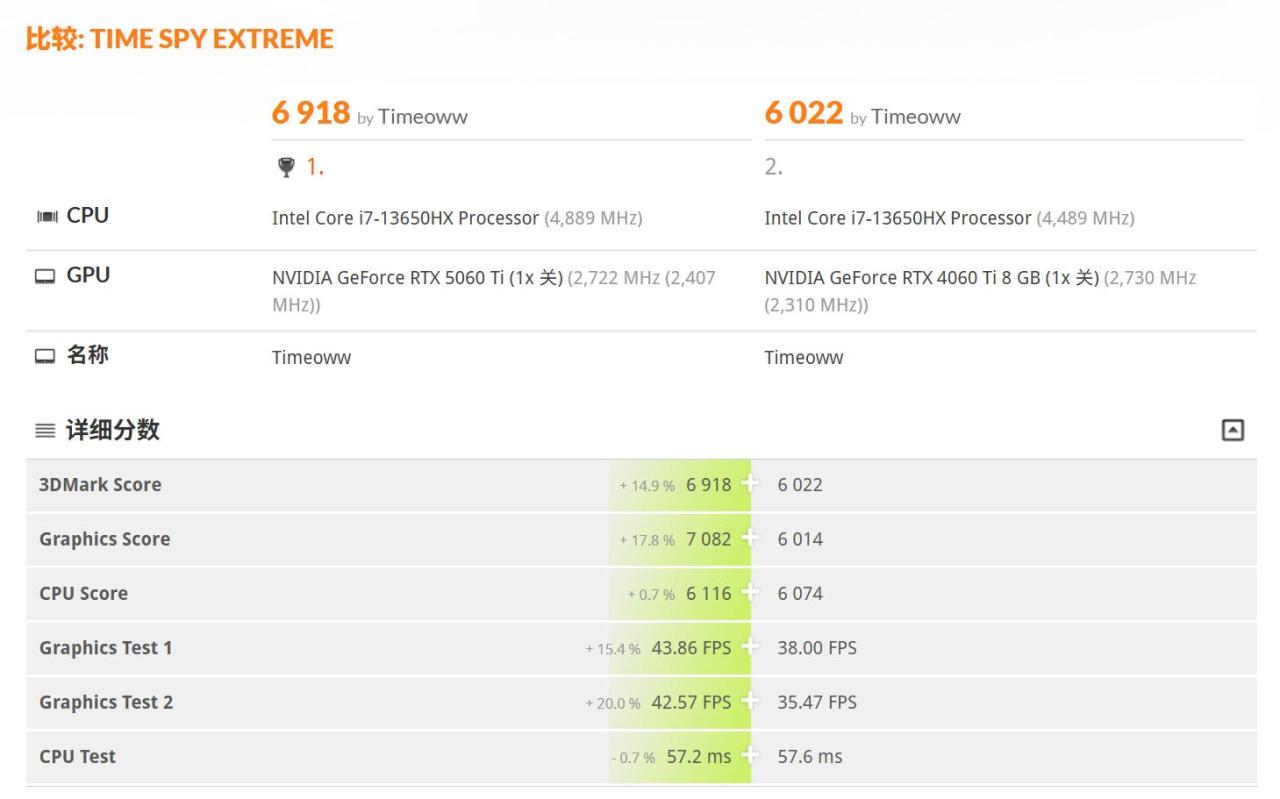Open the 6 022 score result
Screen dimensions: 1280x799
[x=803, y=113]
